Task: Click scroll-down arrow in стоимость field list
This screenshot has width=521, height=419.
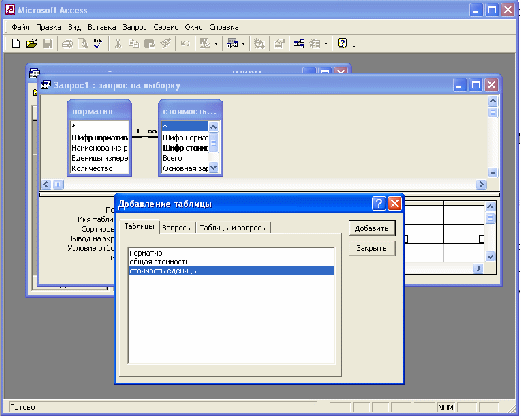Action: 214,168
